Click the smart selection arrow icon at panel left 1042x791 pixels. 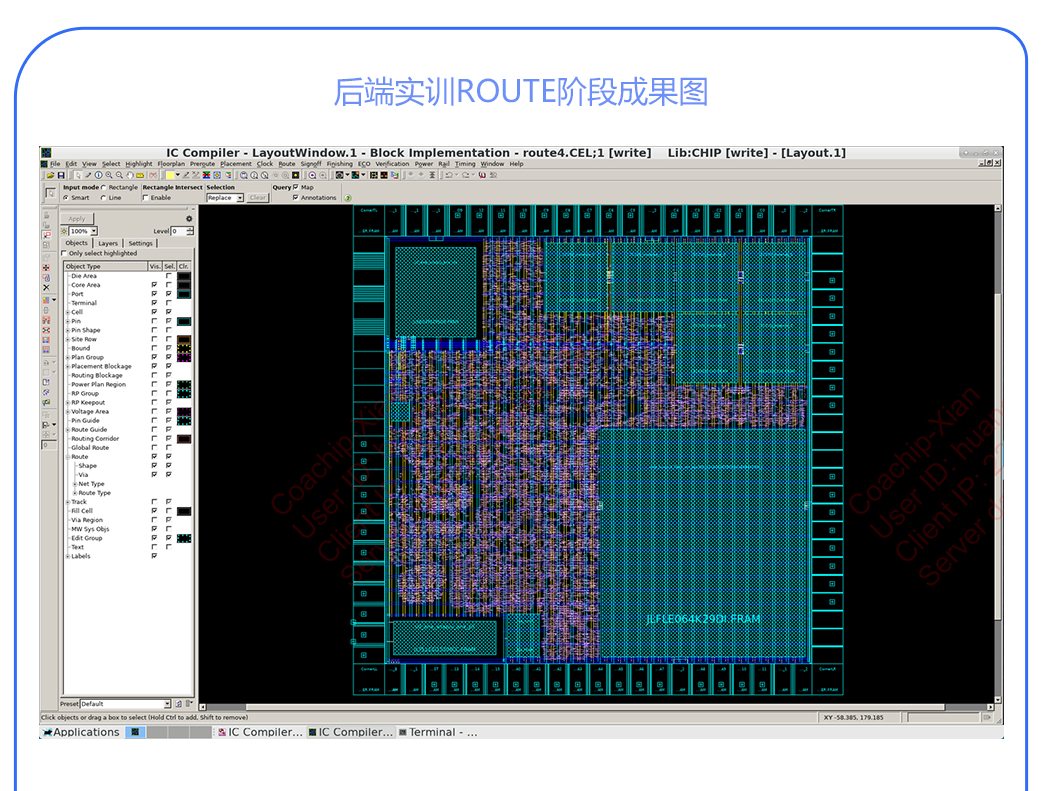point(51,193)
